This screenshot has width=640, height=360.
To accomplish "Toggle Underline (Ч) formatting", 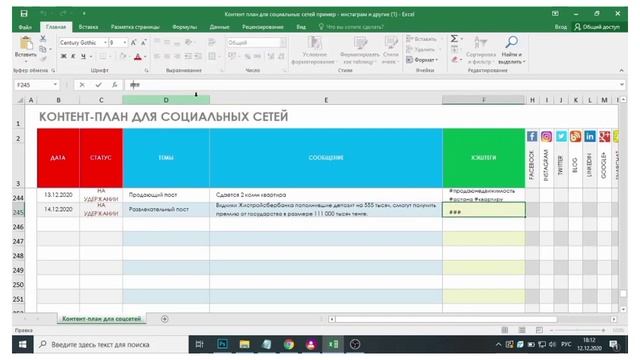I will 83,57.
